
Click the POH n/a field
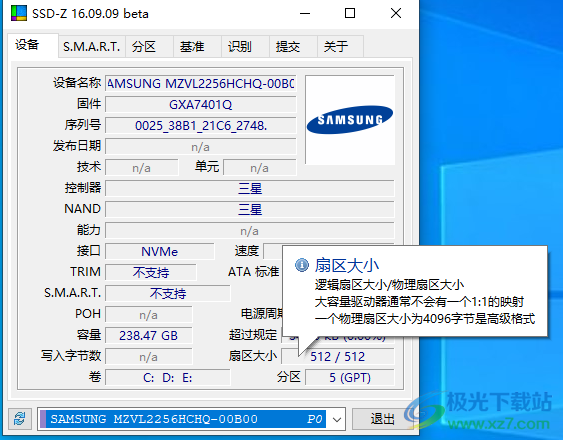tap(149, 315)
